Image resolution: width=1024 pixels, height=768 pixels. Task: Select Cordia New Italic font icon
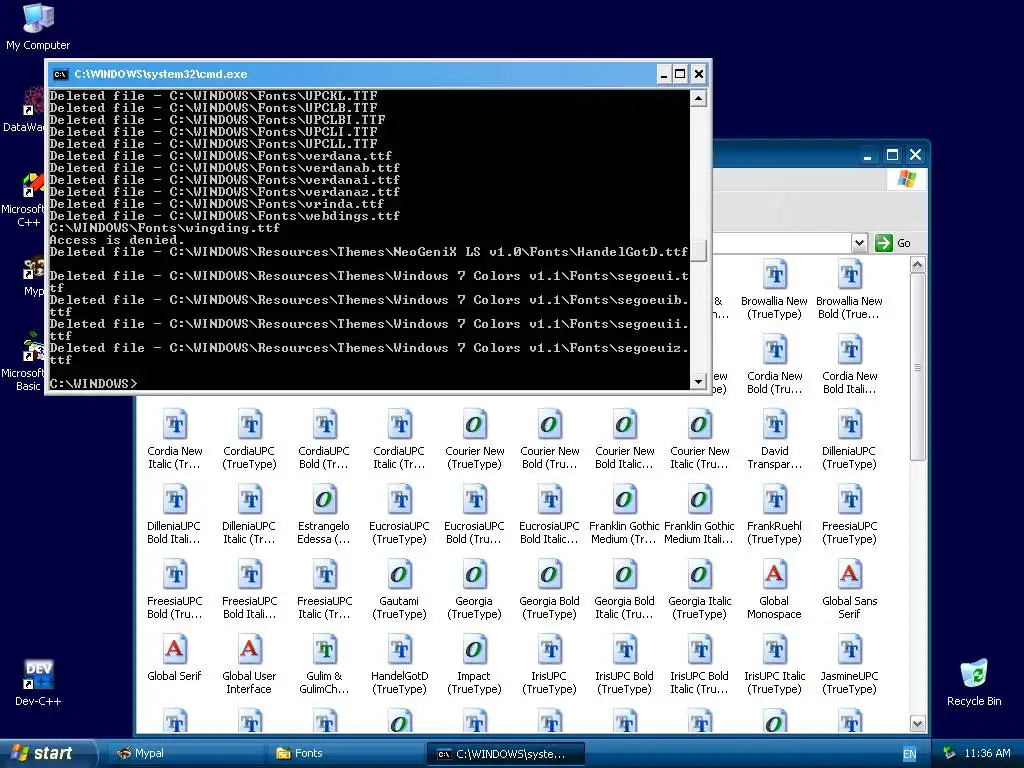[x=175, y=439]
